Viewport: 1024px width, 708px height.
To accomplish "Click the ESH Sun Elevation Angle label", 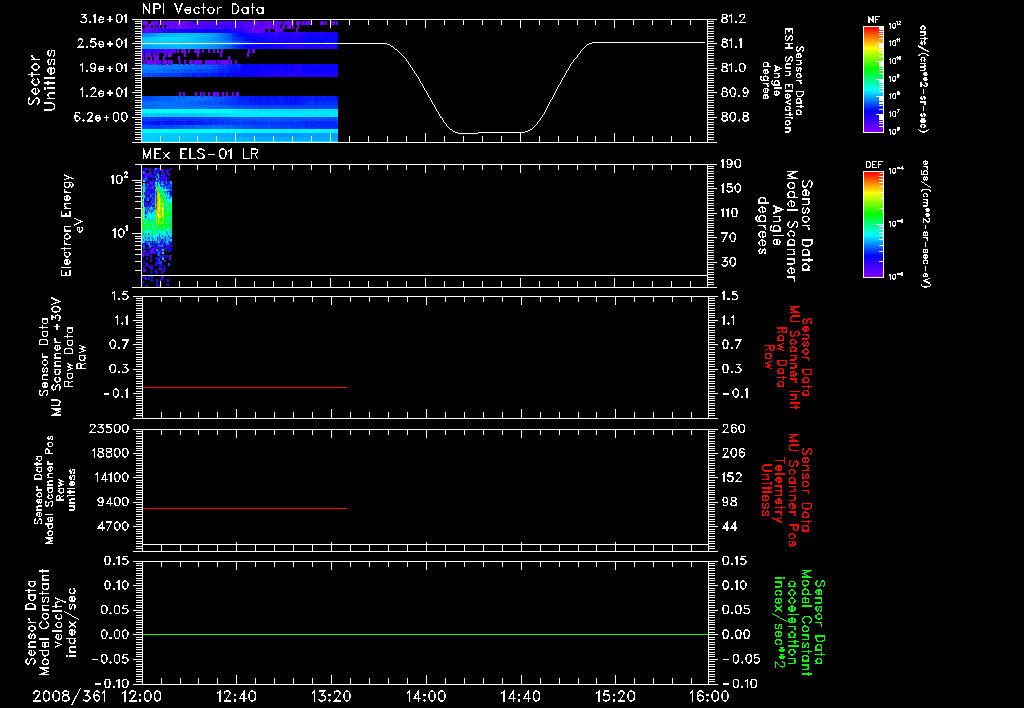I will (x=782, y=80).
